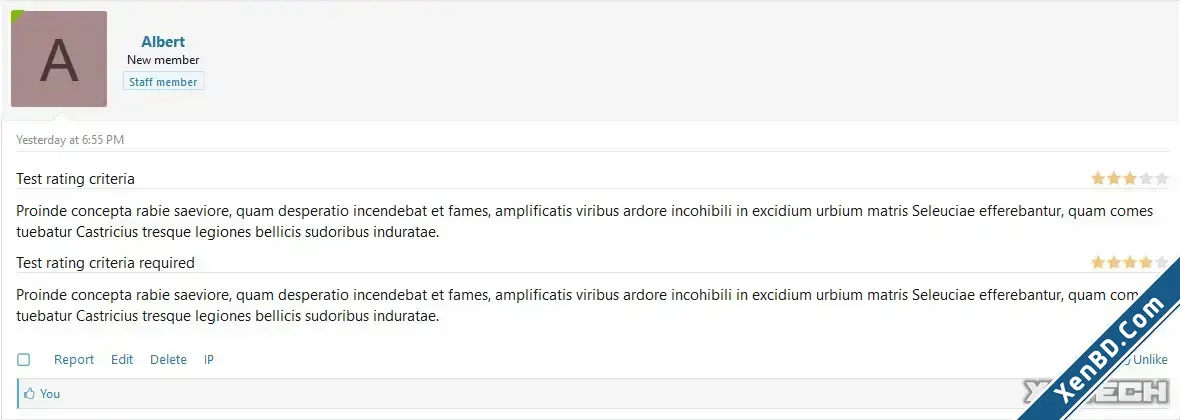Open the "Yesterday at 6:55 PM" permalink
The height and width of the screenshot is (420, 1180).
[x=70, y=139]
